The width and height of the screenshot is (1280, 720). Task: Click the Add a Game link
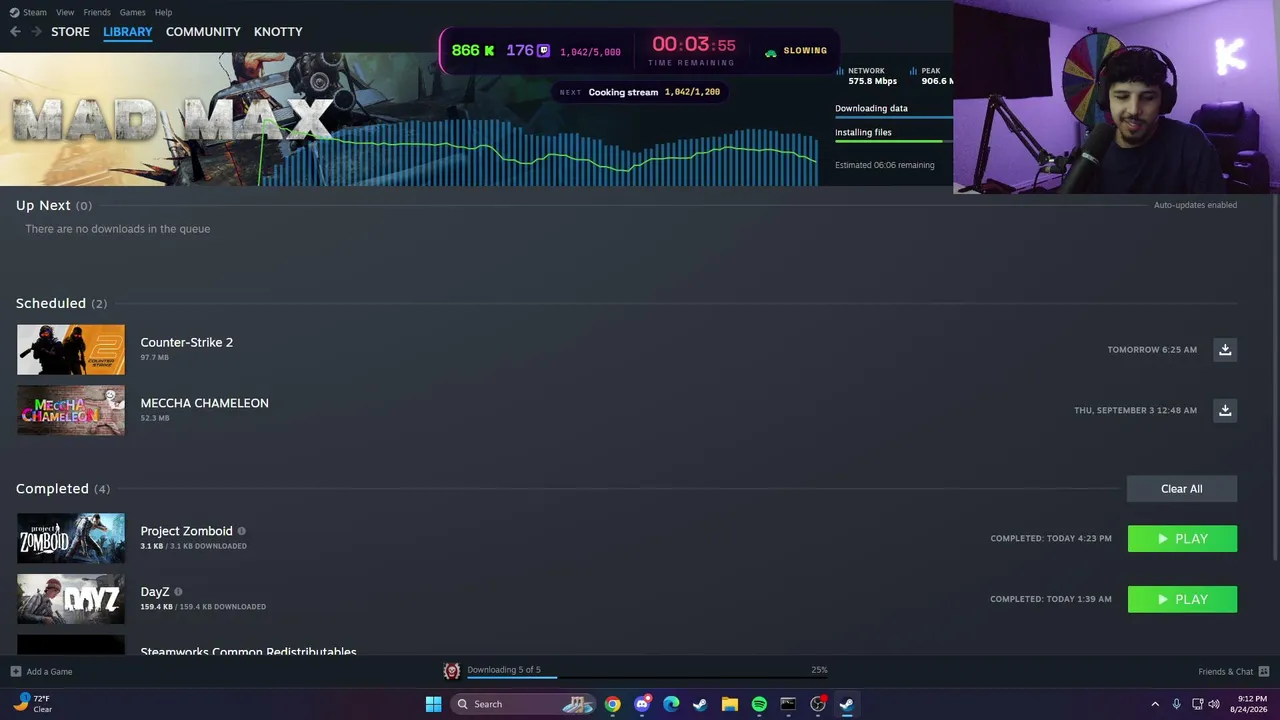(x=49, y=672)
